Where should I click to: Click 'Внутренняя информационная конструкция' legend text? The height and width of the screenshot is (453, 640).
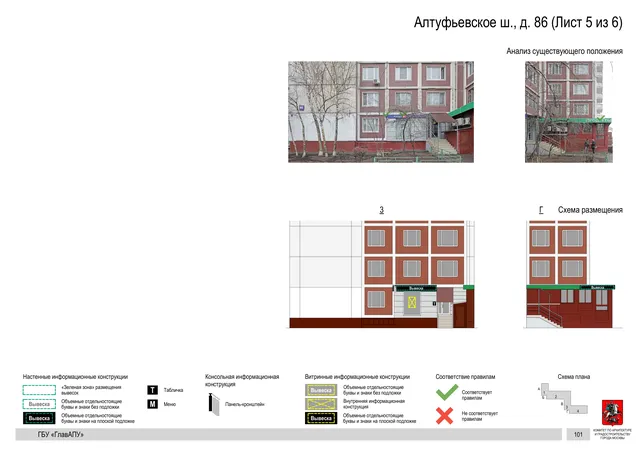(x=373, y=404)
